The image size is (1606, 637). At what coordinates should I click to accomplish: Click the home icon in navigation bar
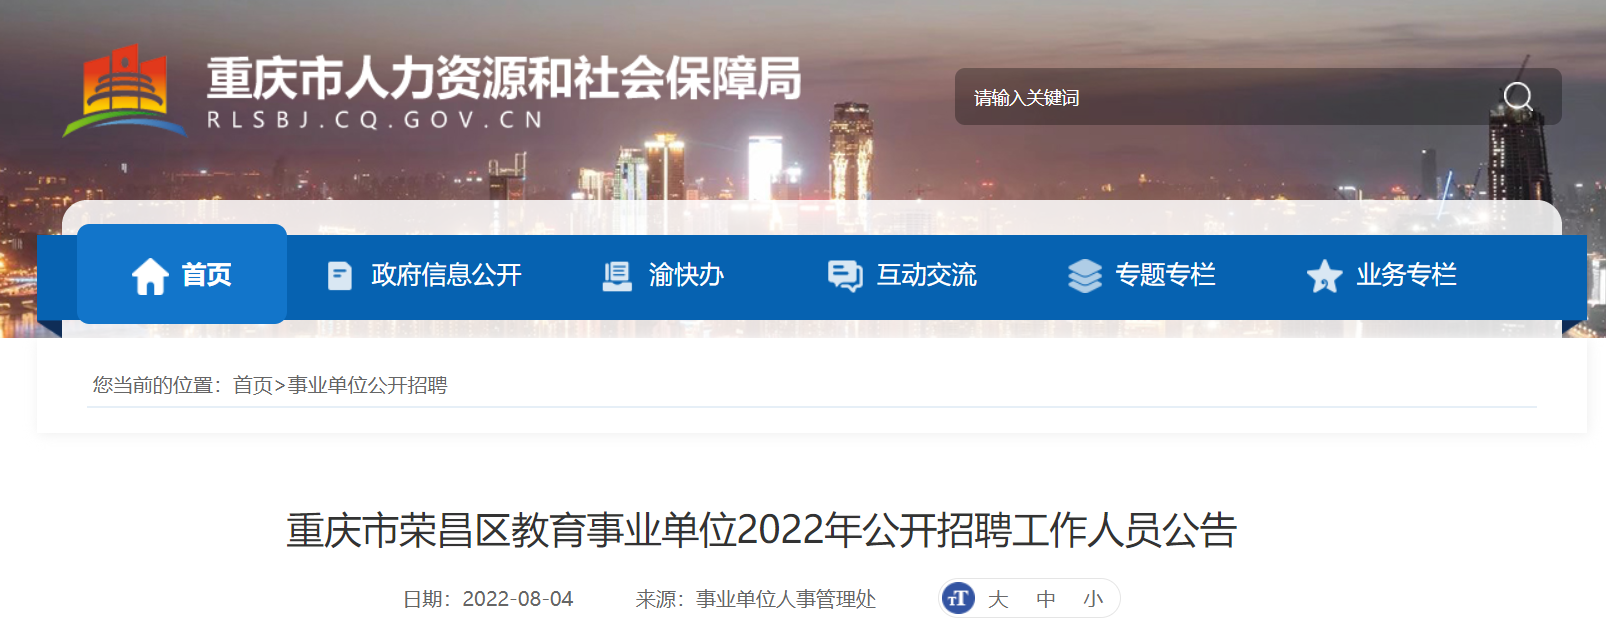150,276
